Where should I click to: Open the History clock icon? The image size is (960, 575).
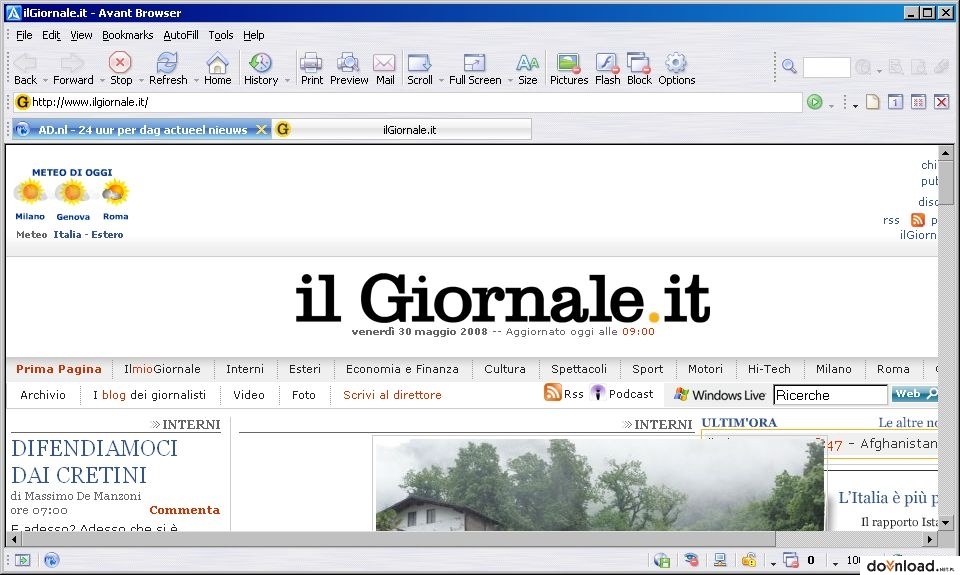[260, 62]
